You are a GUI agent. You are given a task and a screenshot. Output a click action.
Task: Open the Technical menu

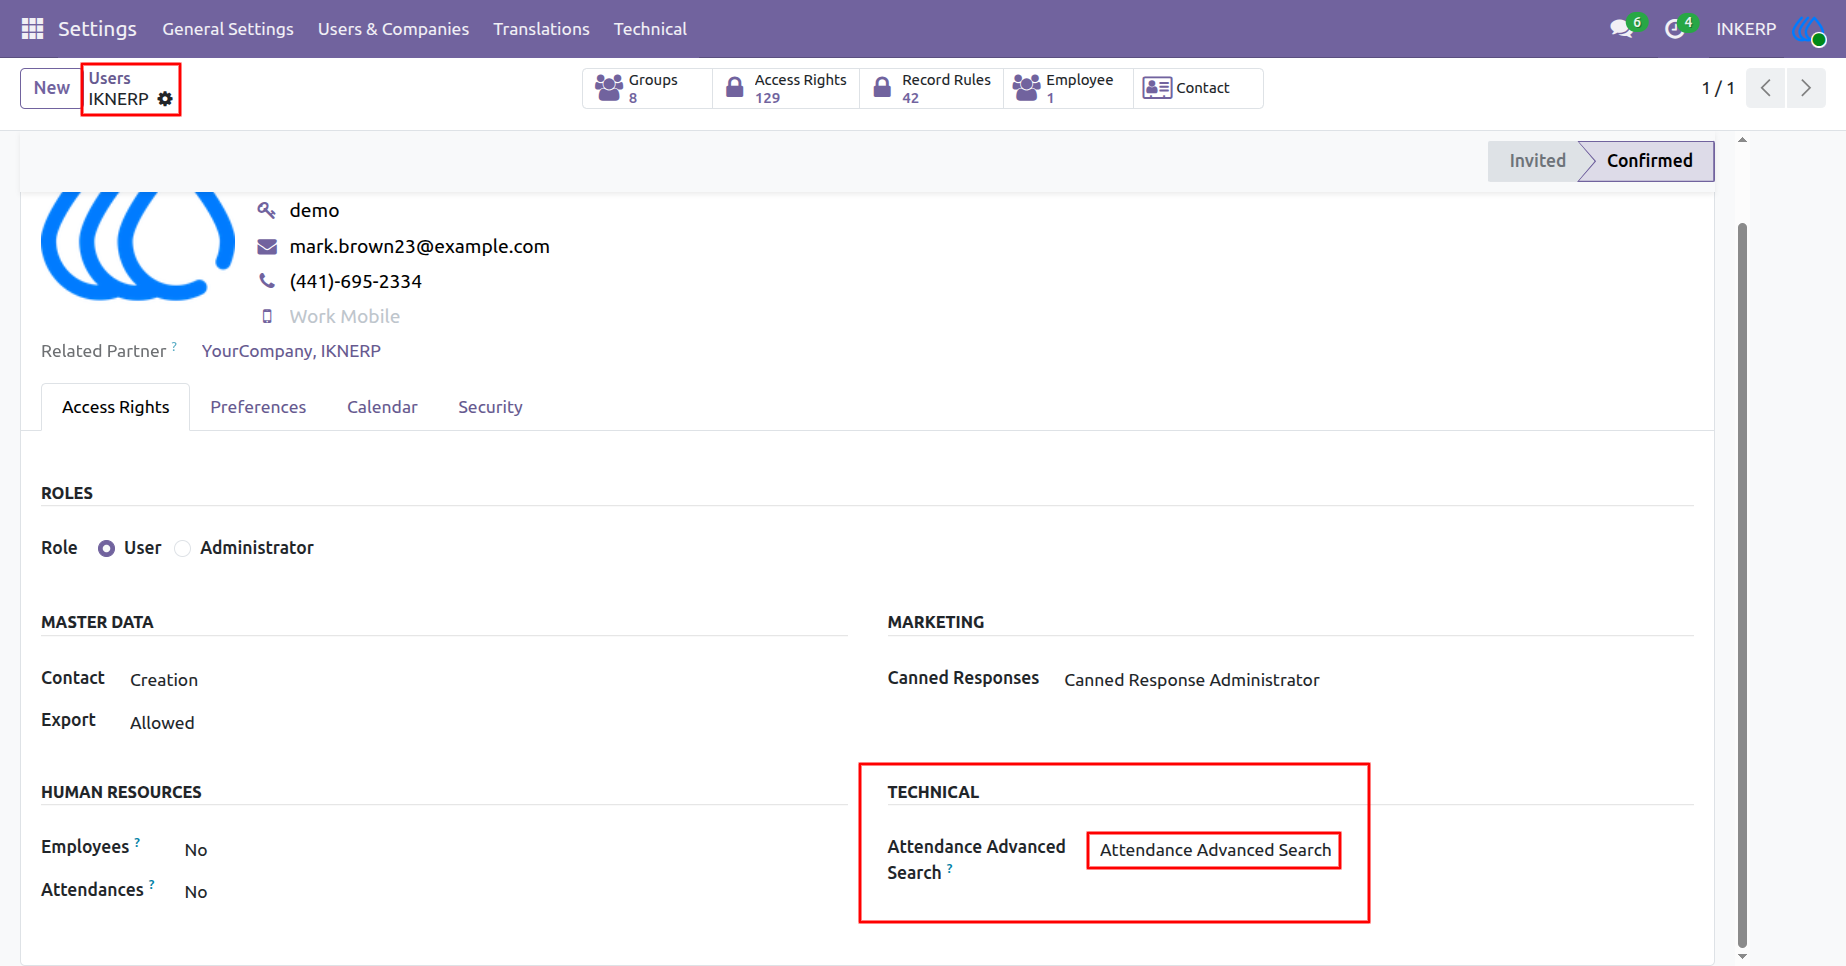coord(650,29)
